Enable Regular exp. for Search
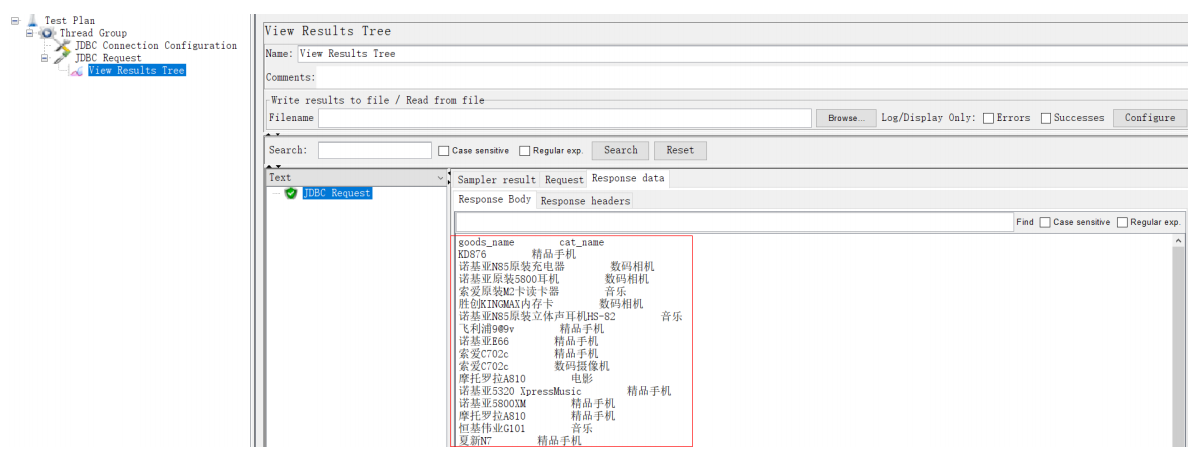 (x=525, y=151)
